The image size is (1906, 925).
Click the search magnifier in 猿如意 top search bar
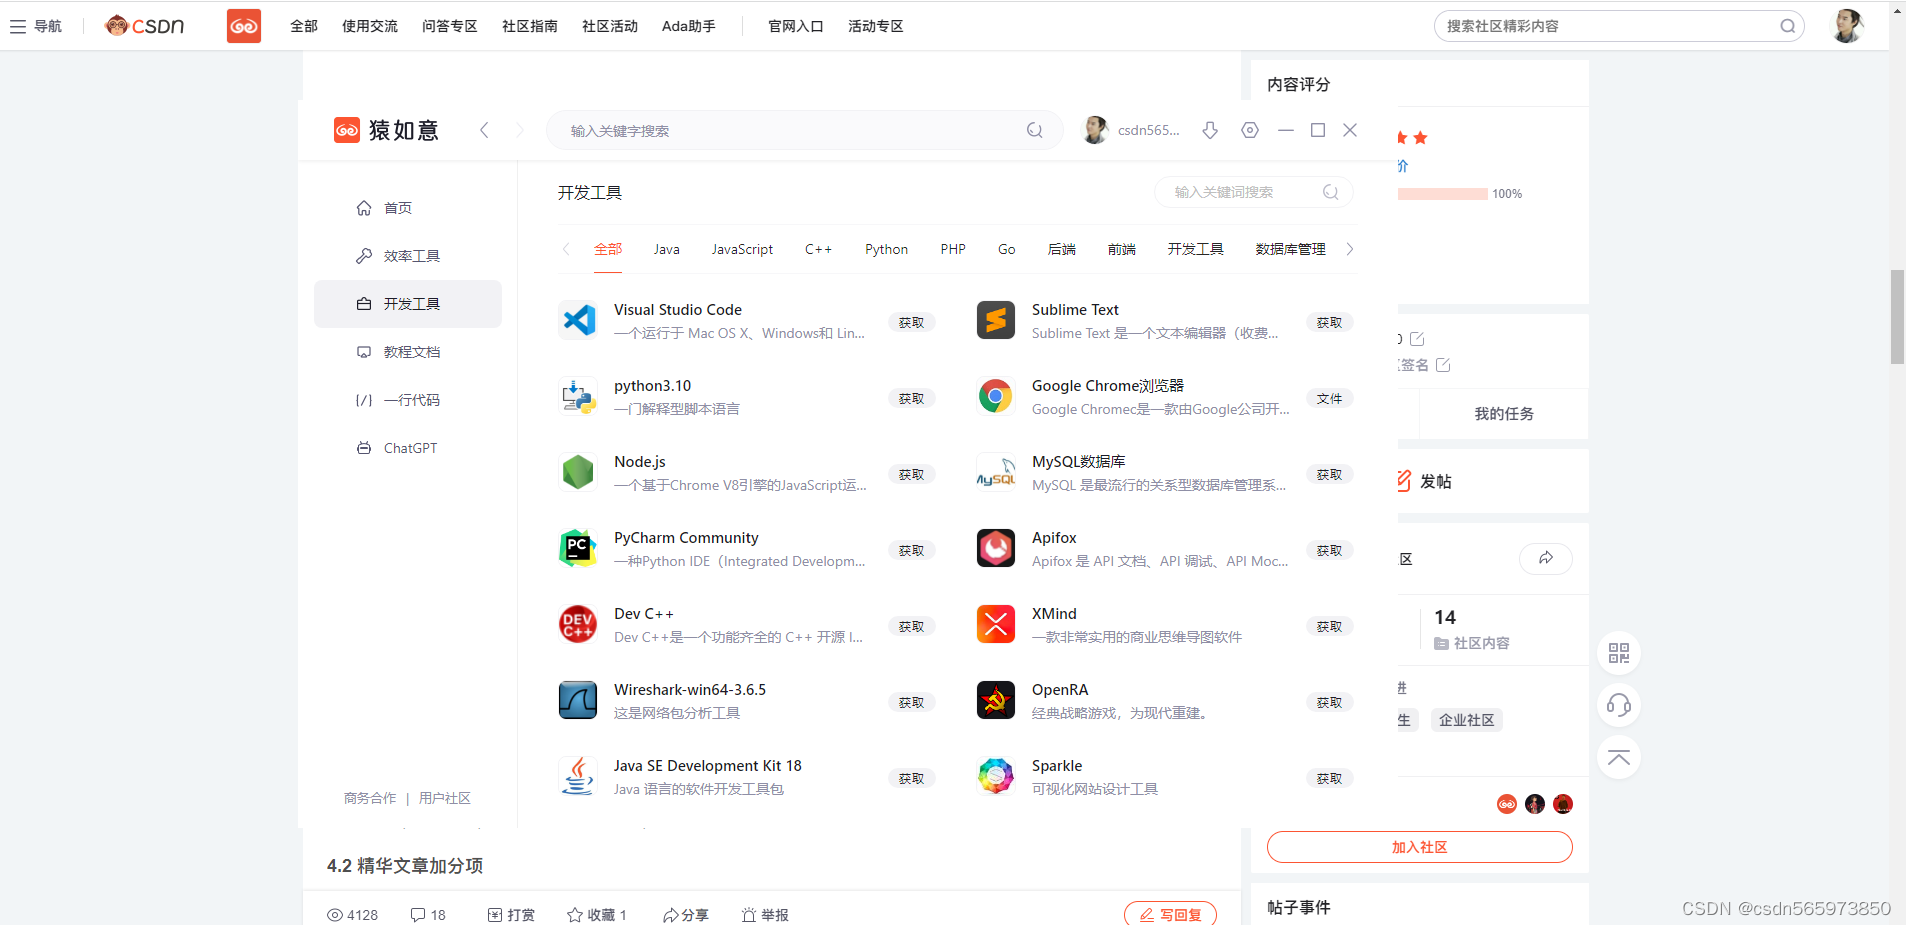coord(1035,130)
